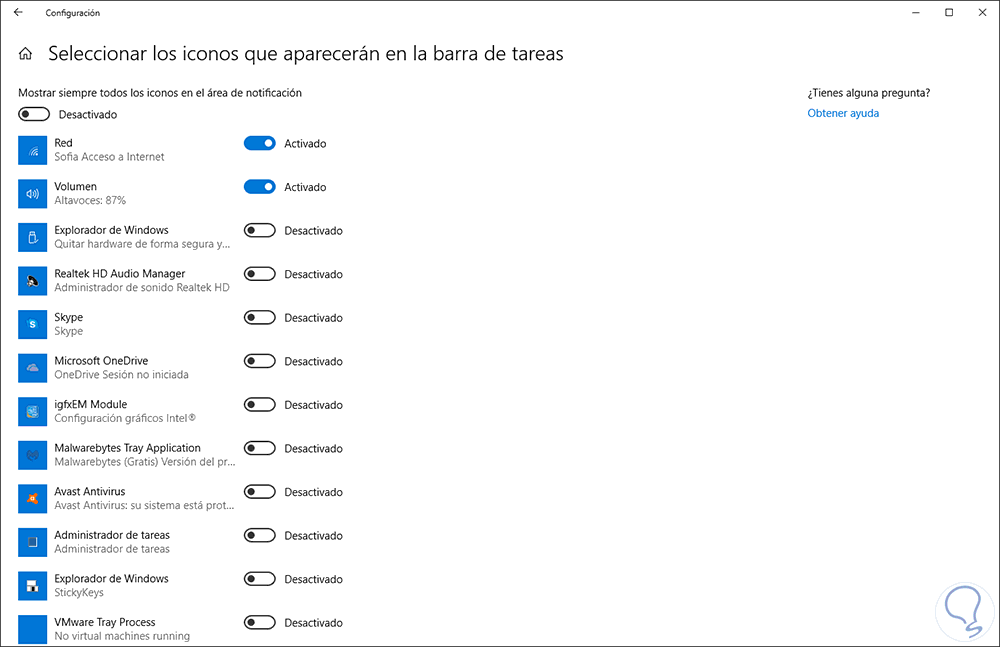
Task: Go to Settings home via house icon
Action: [26, 54]
